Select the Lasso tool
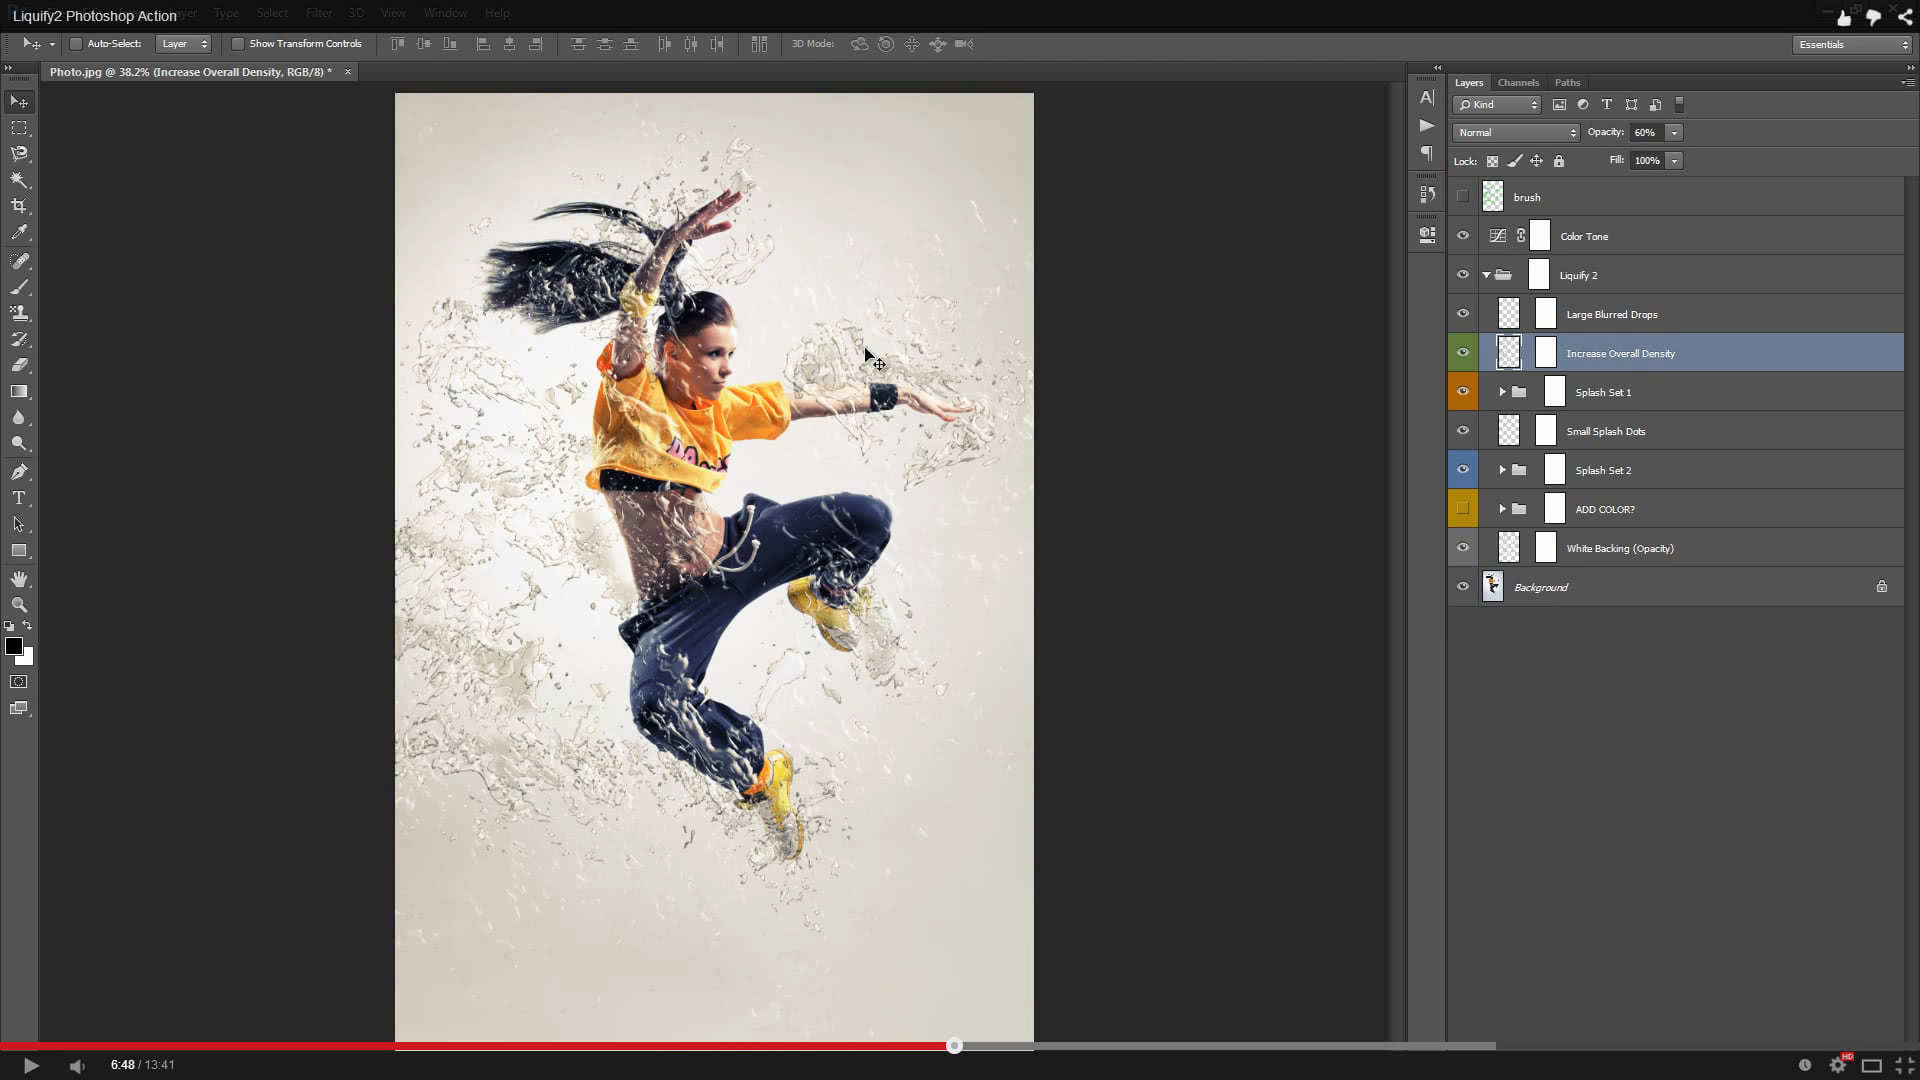Viewport: 1920px width, 1080px height. pyautogui.click(x=18, y=153)
